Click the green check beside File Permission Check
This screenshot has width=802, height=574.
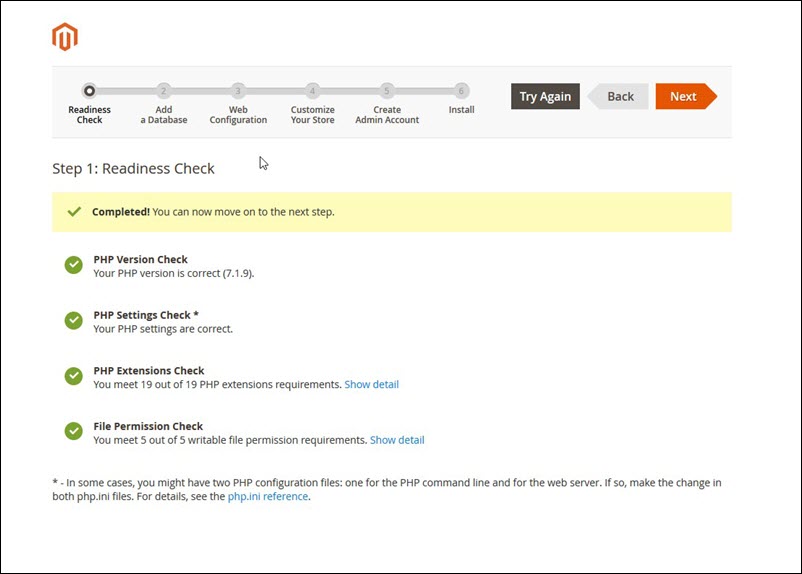click(73, 431)
